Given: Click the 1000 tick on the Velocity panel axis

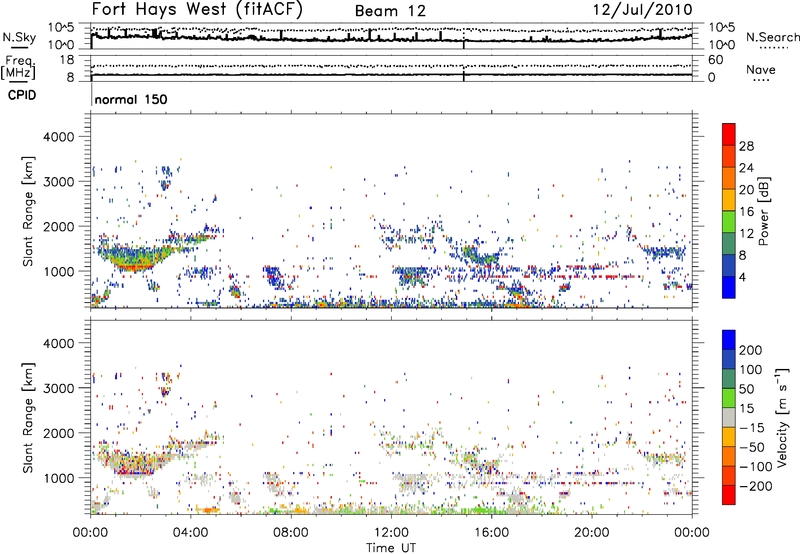Looking at the screenshot, I should [x=59, y=478].
